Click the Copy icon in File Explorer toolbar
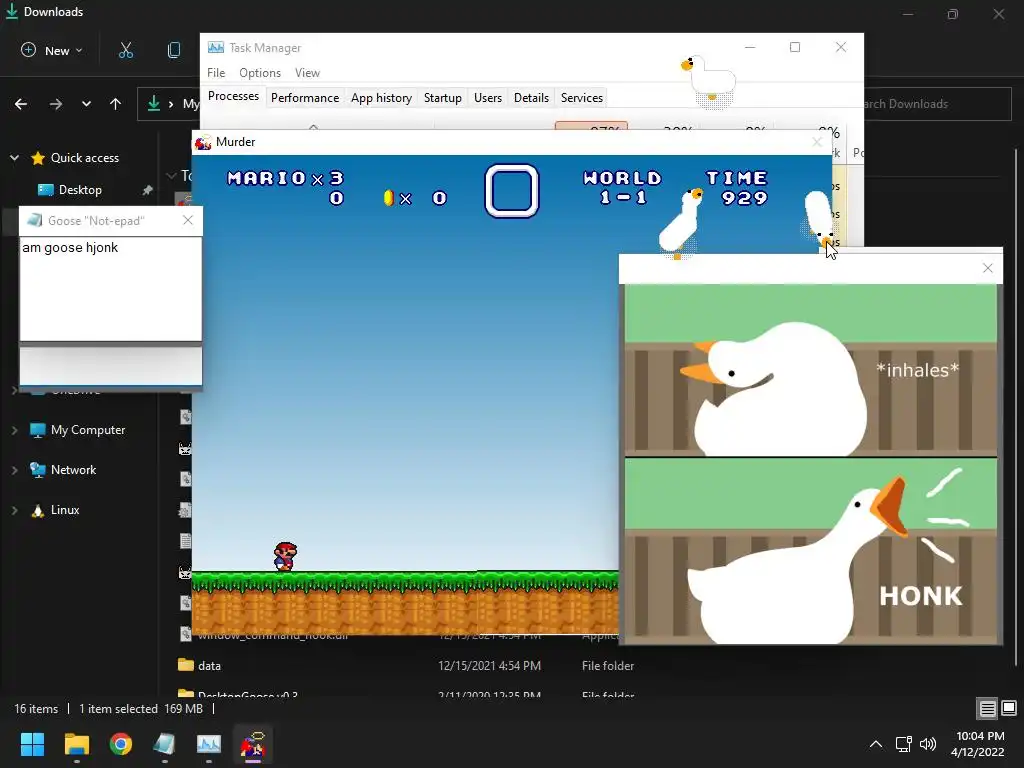 pos(174,50)
